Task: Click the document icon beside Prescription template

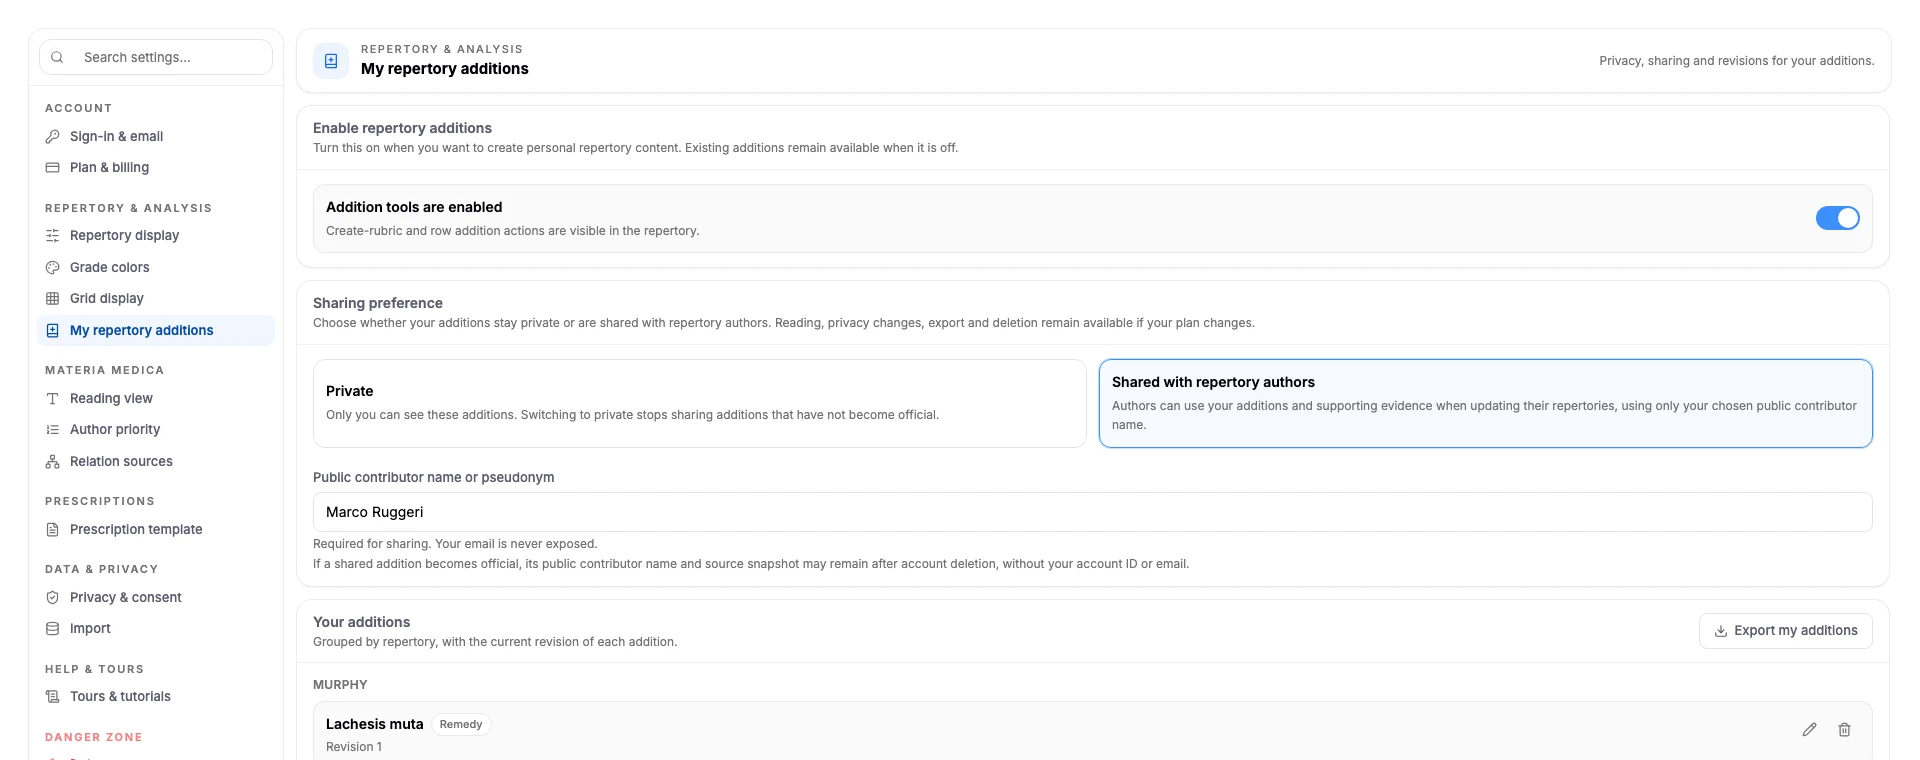Action: 53,529
